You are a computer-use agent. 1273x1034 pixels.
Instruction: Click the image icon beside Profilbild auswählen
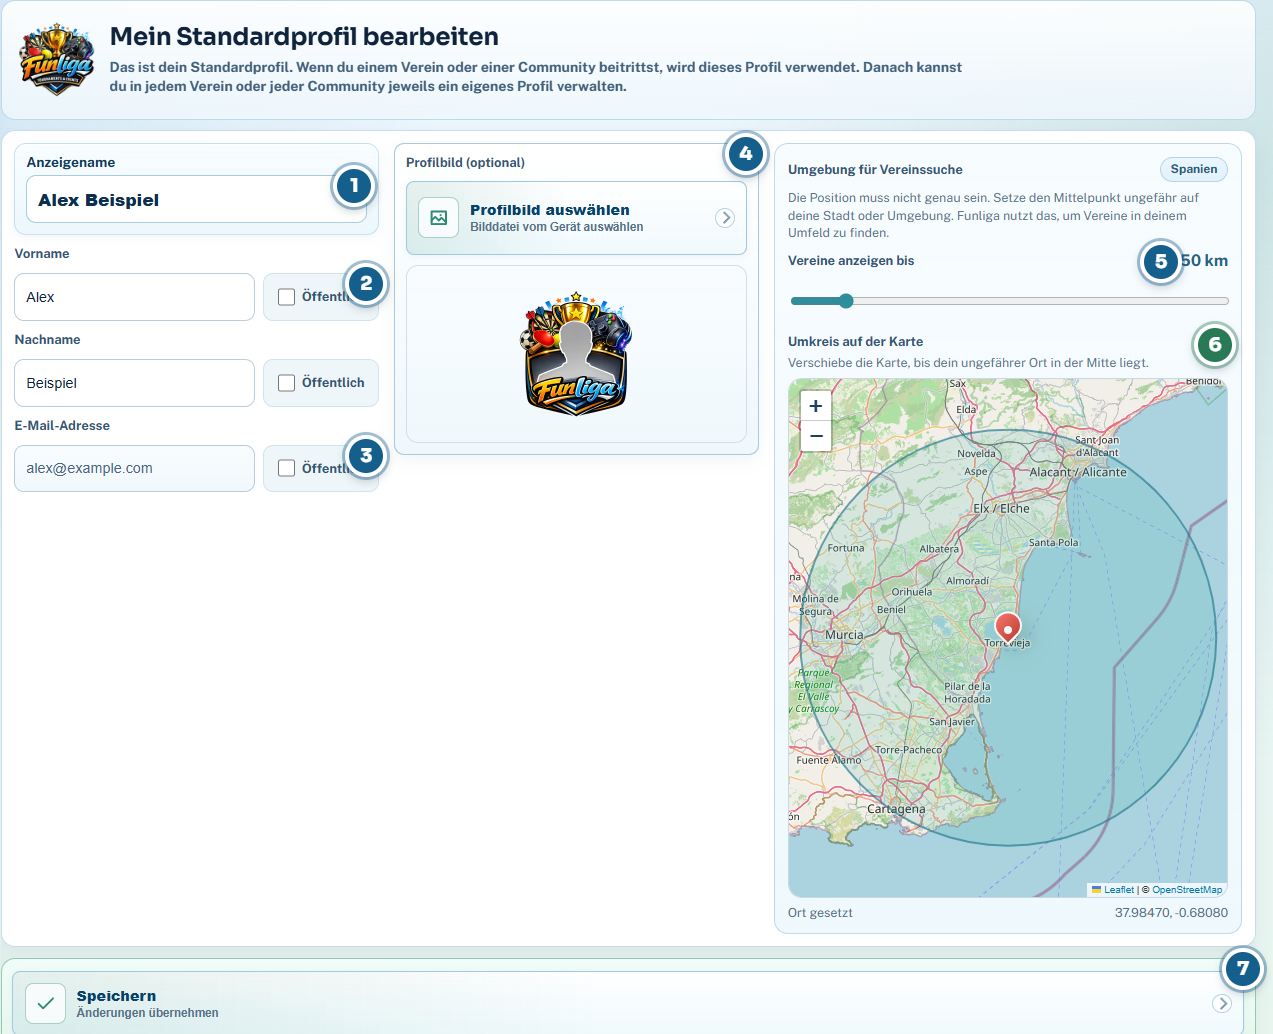point(438,217)
